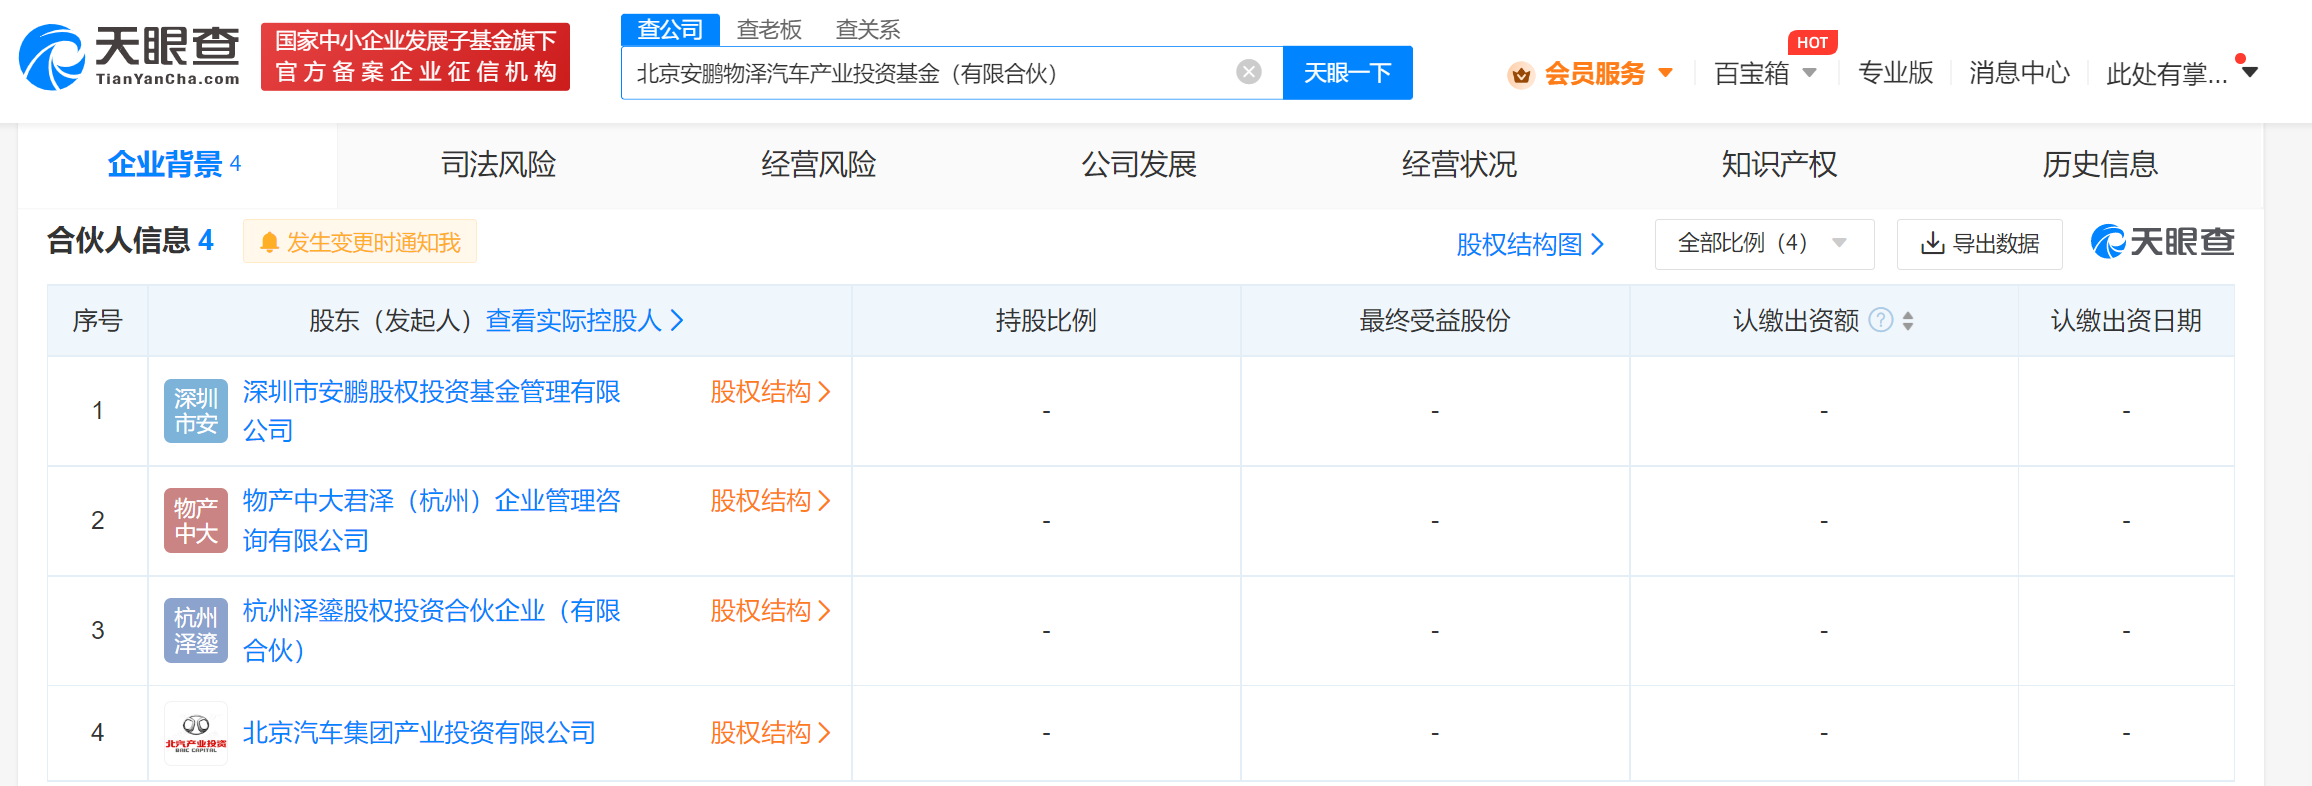This screenshot has height=786, width=2312.
Task: Select the 知识产权 tab
Action: 1779,164
